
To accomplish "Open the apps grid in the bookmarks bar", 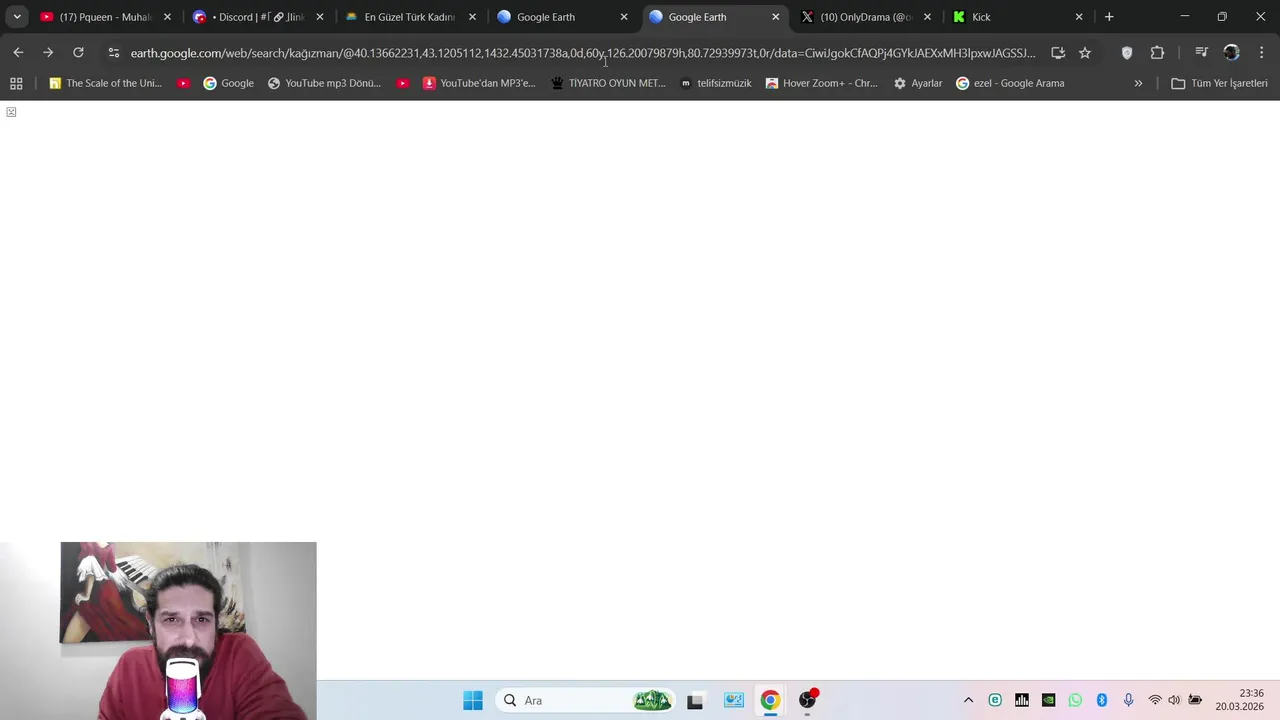I will click(16, 83).
